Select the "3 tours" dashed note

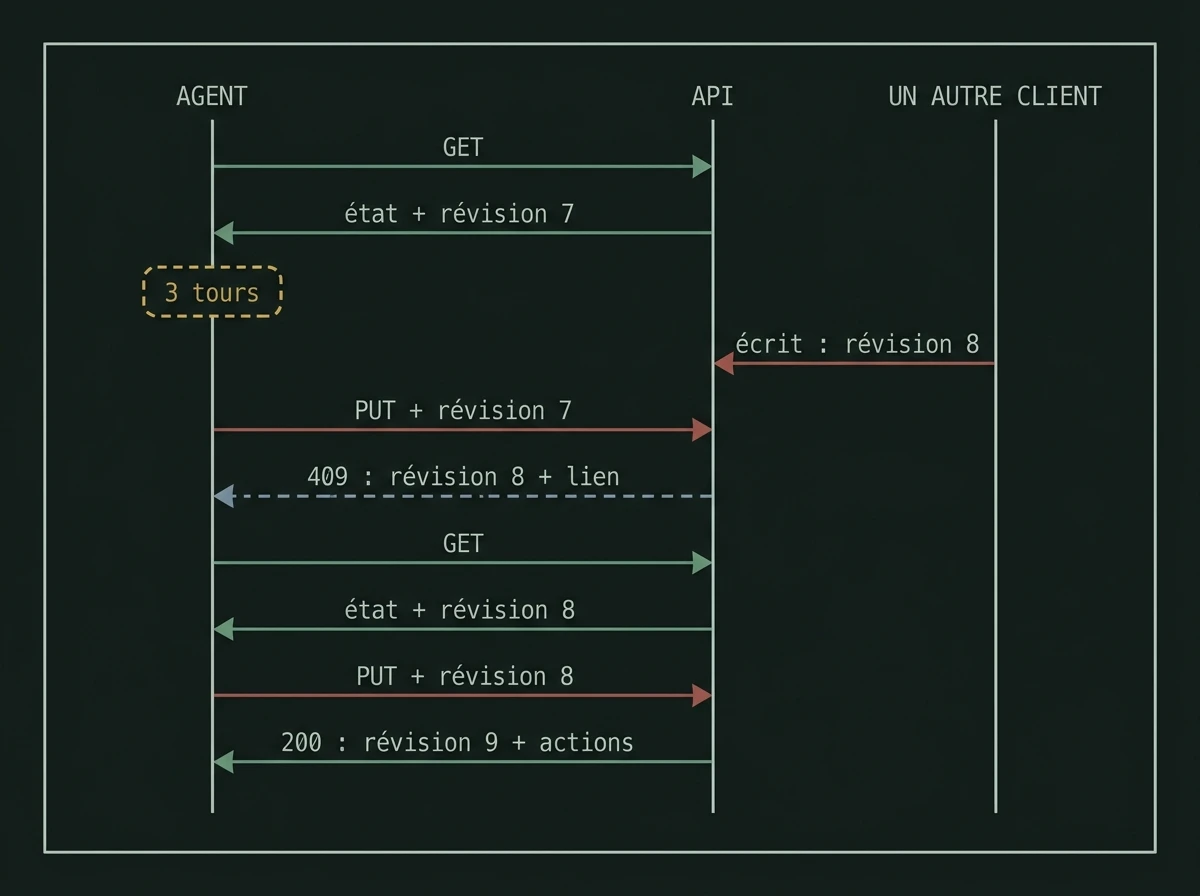pyautogui.click(x=212, y=292)
